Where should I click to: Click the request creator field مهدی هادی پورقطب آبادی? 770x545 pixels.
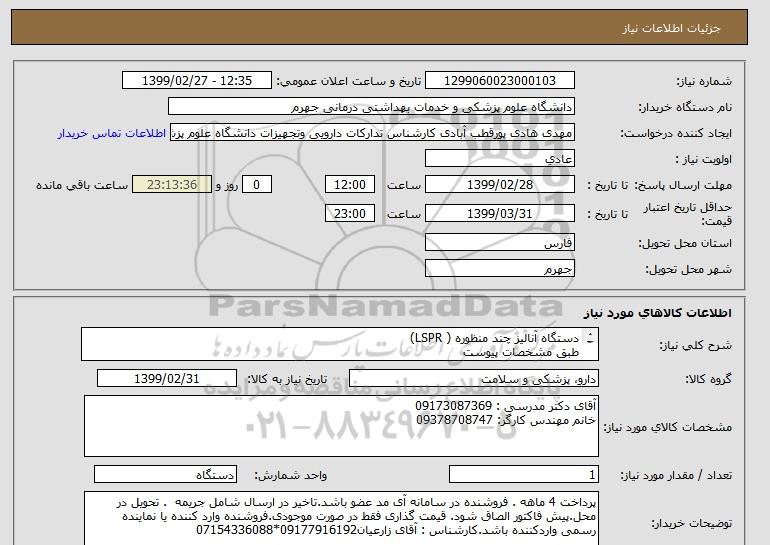[372, 133]
